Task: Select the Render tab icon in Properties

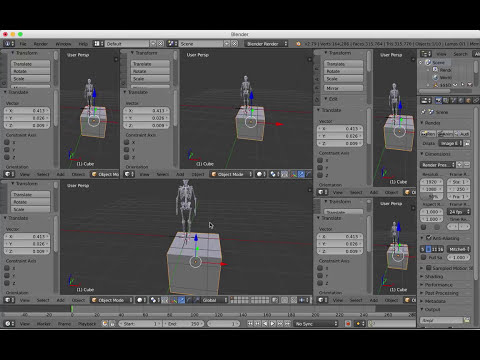Action: 438,100
